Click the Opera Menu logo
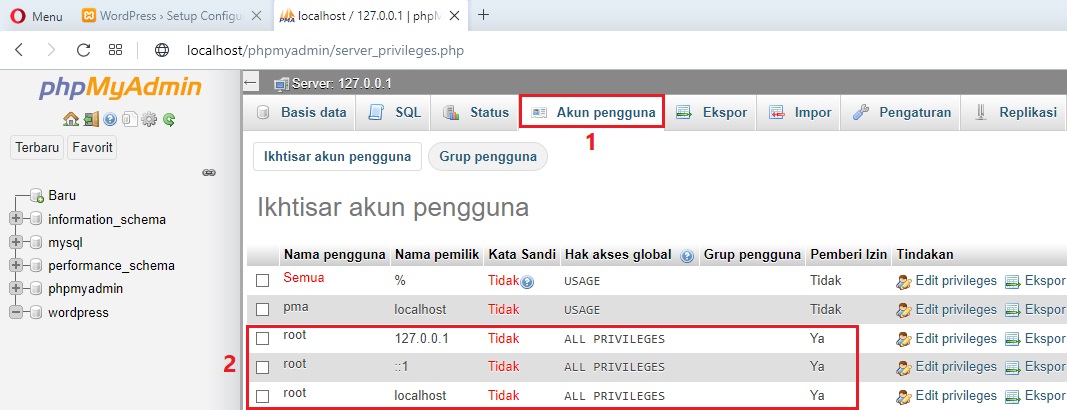 tap(19, 16)
